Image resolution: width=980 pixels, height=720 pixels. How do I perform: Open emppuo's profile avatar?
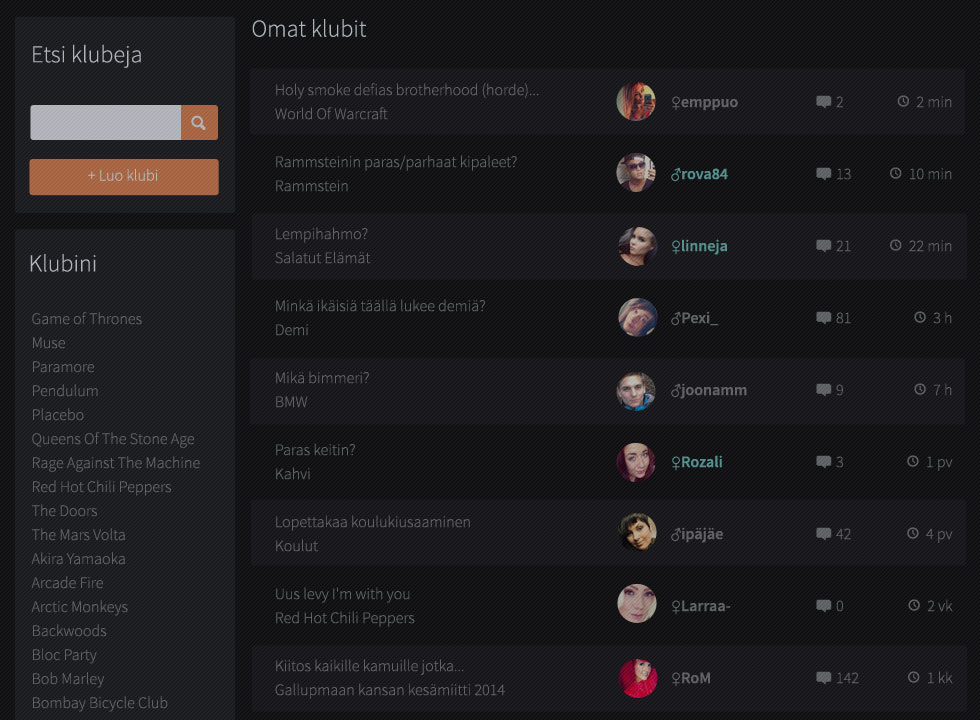point(636,102)
